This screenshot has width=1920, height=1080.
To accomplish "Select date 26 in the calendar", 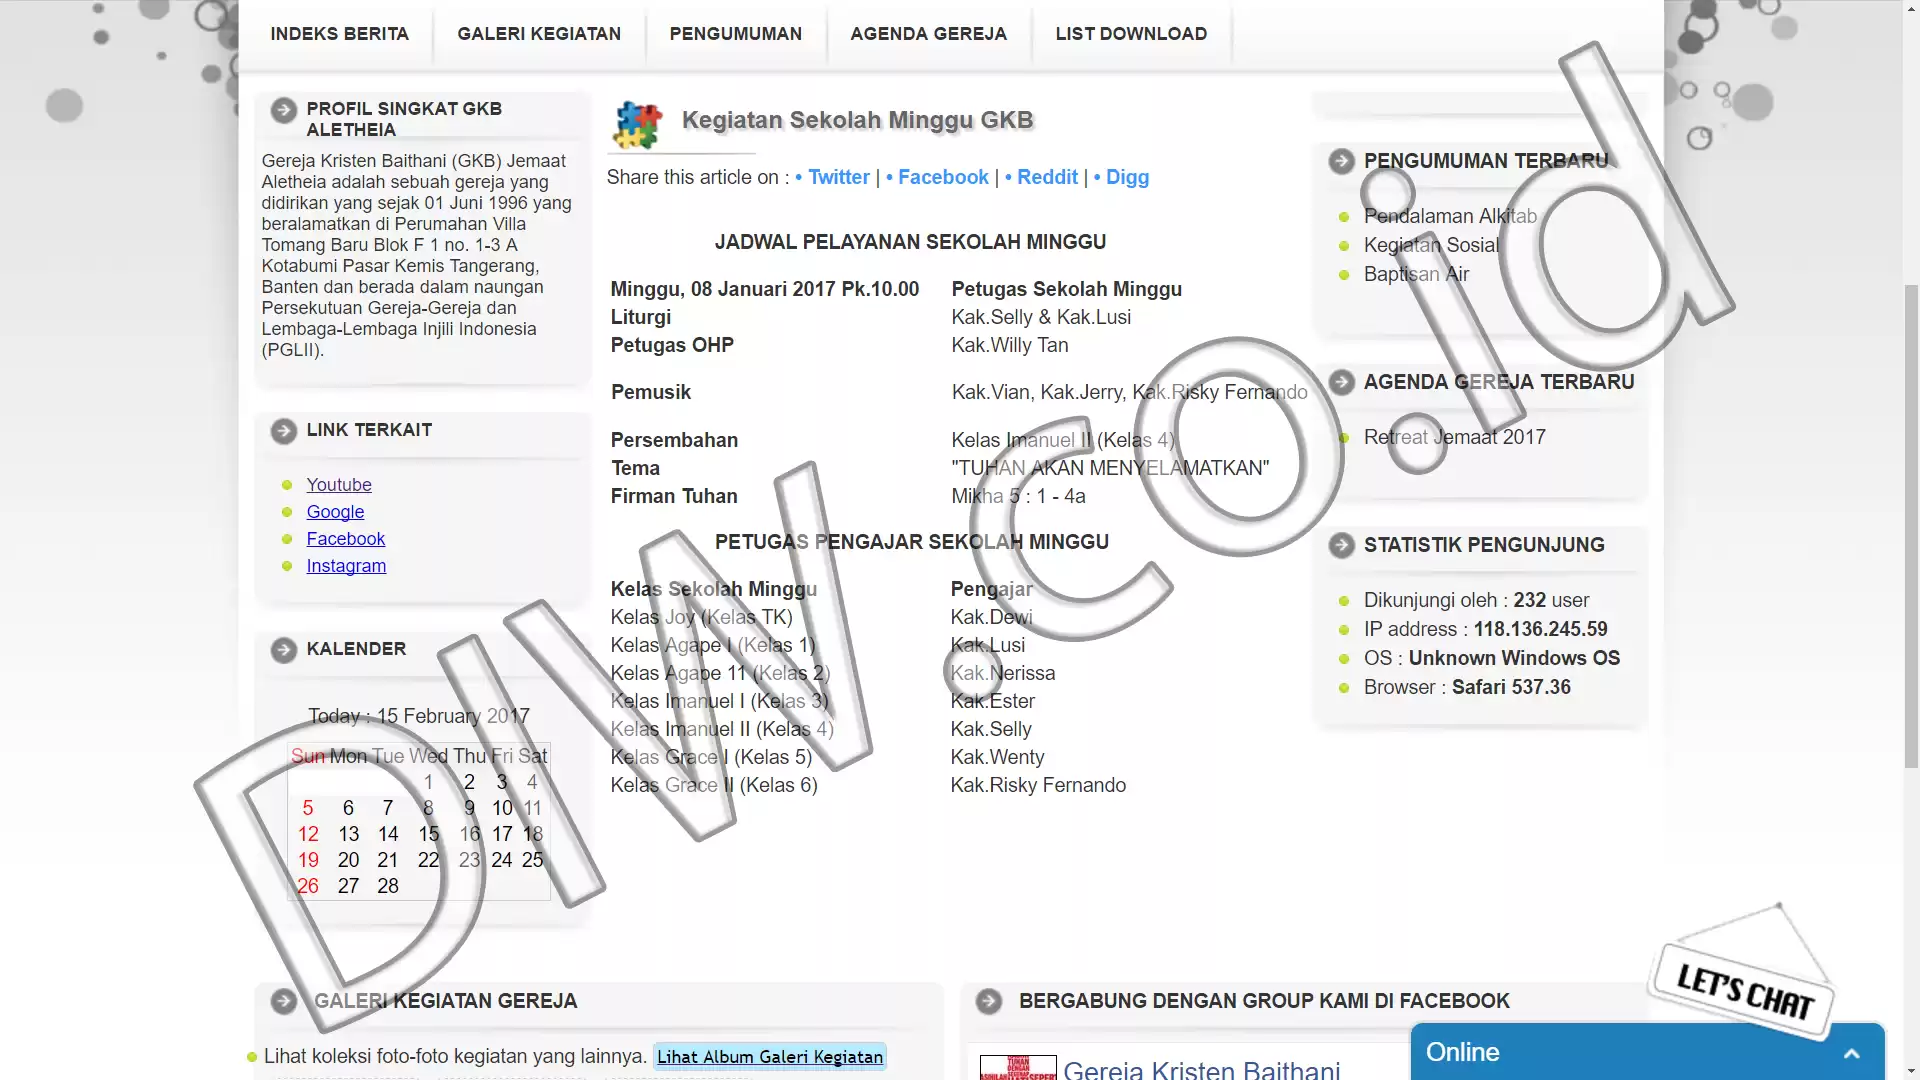I will (308, 886).
